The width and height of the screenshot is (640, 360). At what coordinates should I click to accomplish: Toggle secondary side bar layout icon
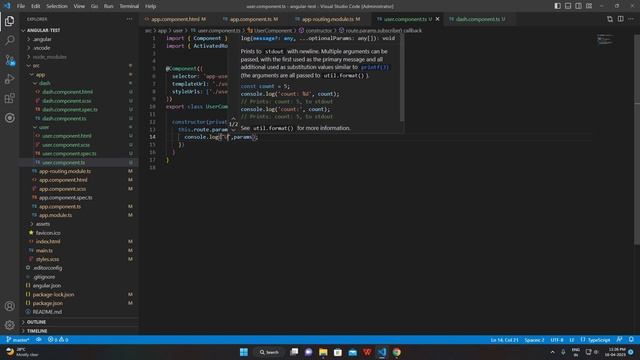(x=578, y=6)
